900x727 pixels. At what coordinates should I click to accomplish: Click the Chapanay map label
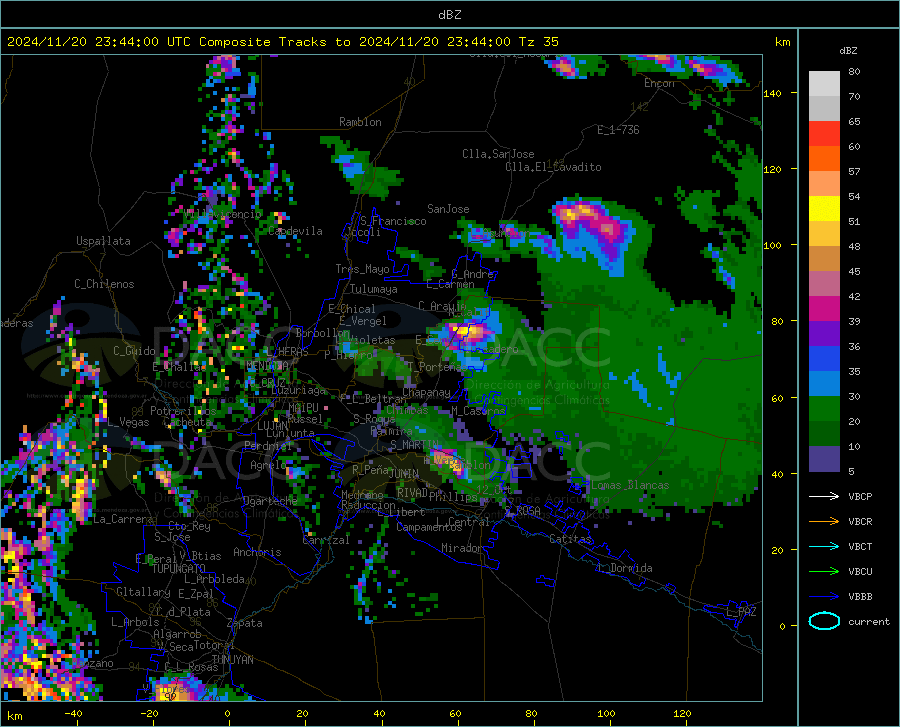[x=426, y=392]
